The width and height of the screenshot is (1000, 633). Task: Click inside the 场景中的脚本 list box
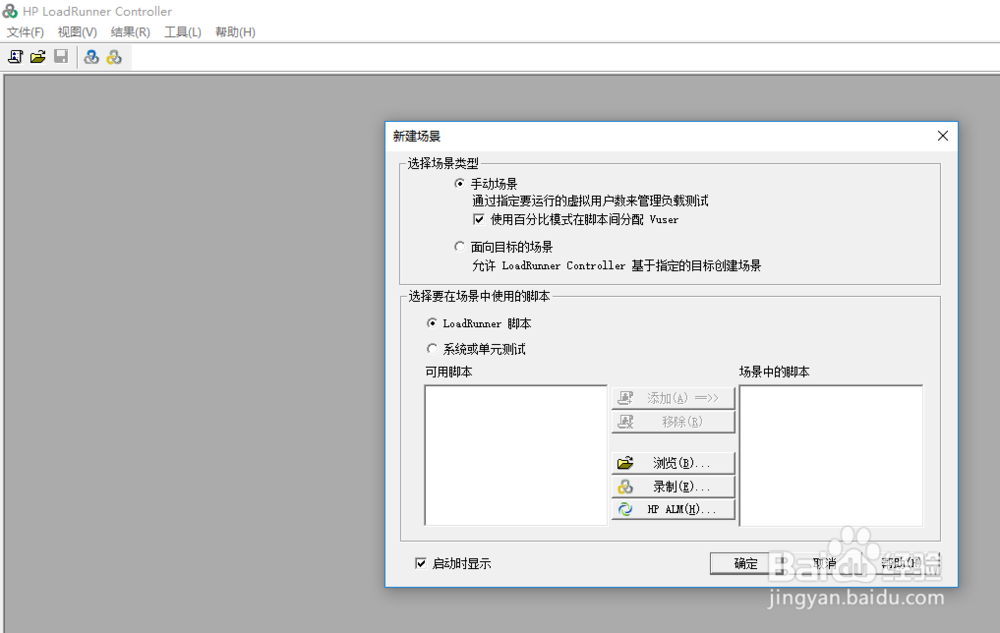coord(831,455)
